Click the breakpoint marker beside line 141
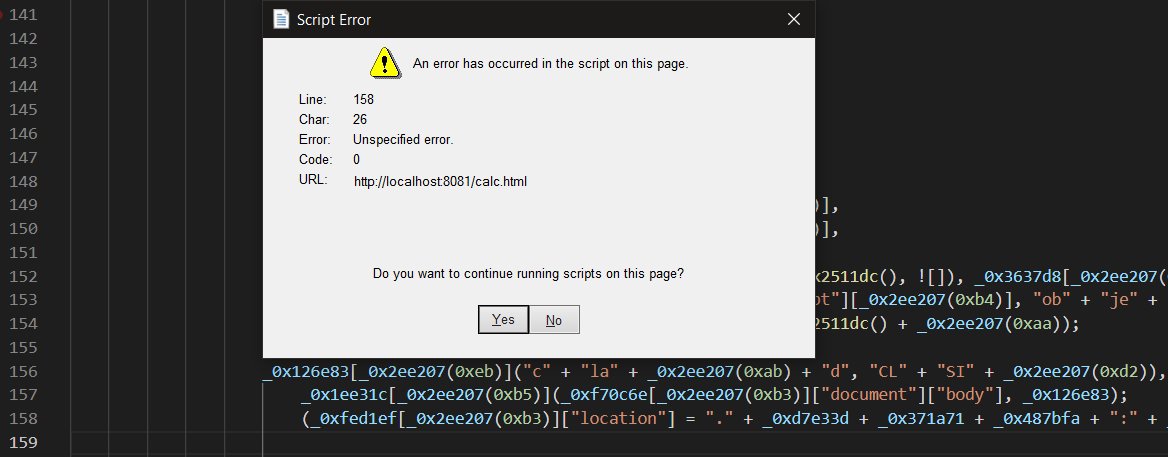 (x=1, y=14)
